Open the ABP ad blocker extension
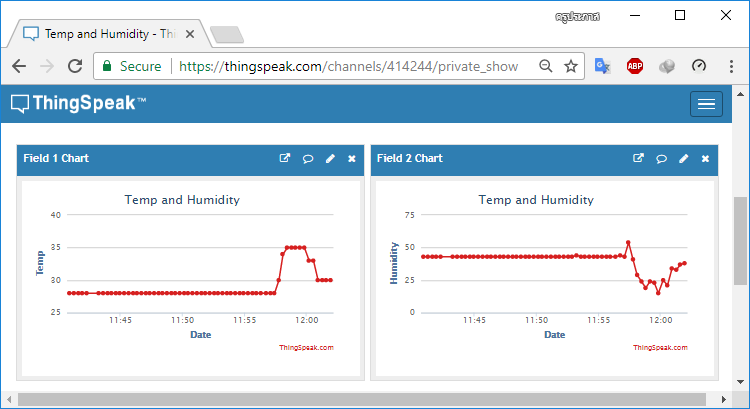This screenshot has width=750, height=409. pyautogui.click(x=635, y=66)
